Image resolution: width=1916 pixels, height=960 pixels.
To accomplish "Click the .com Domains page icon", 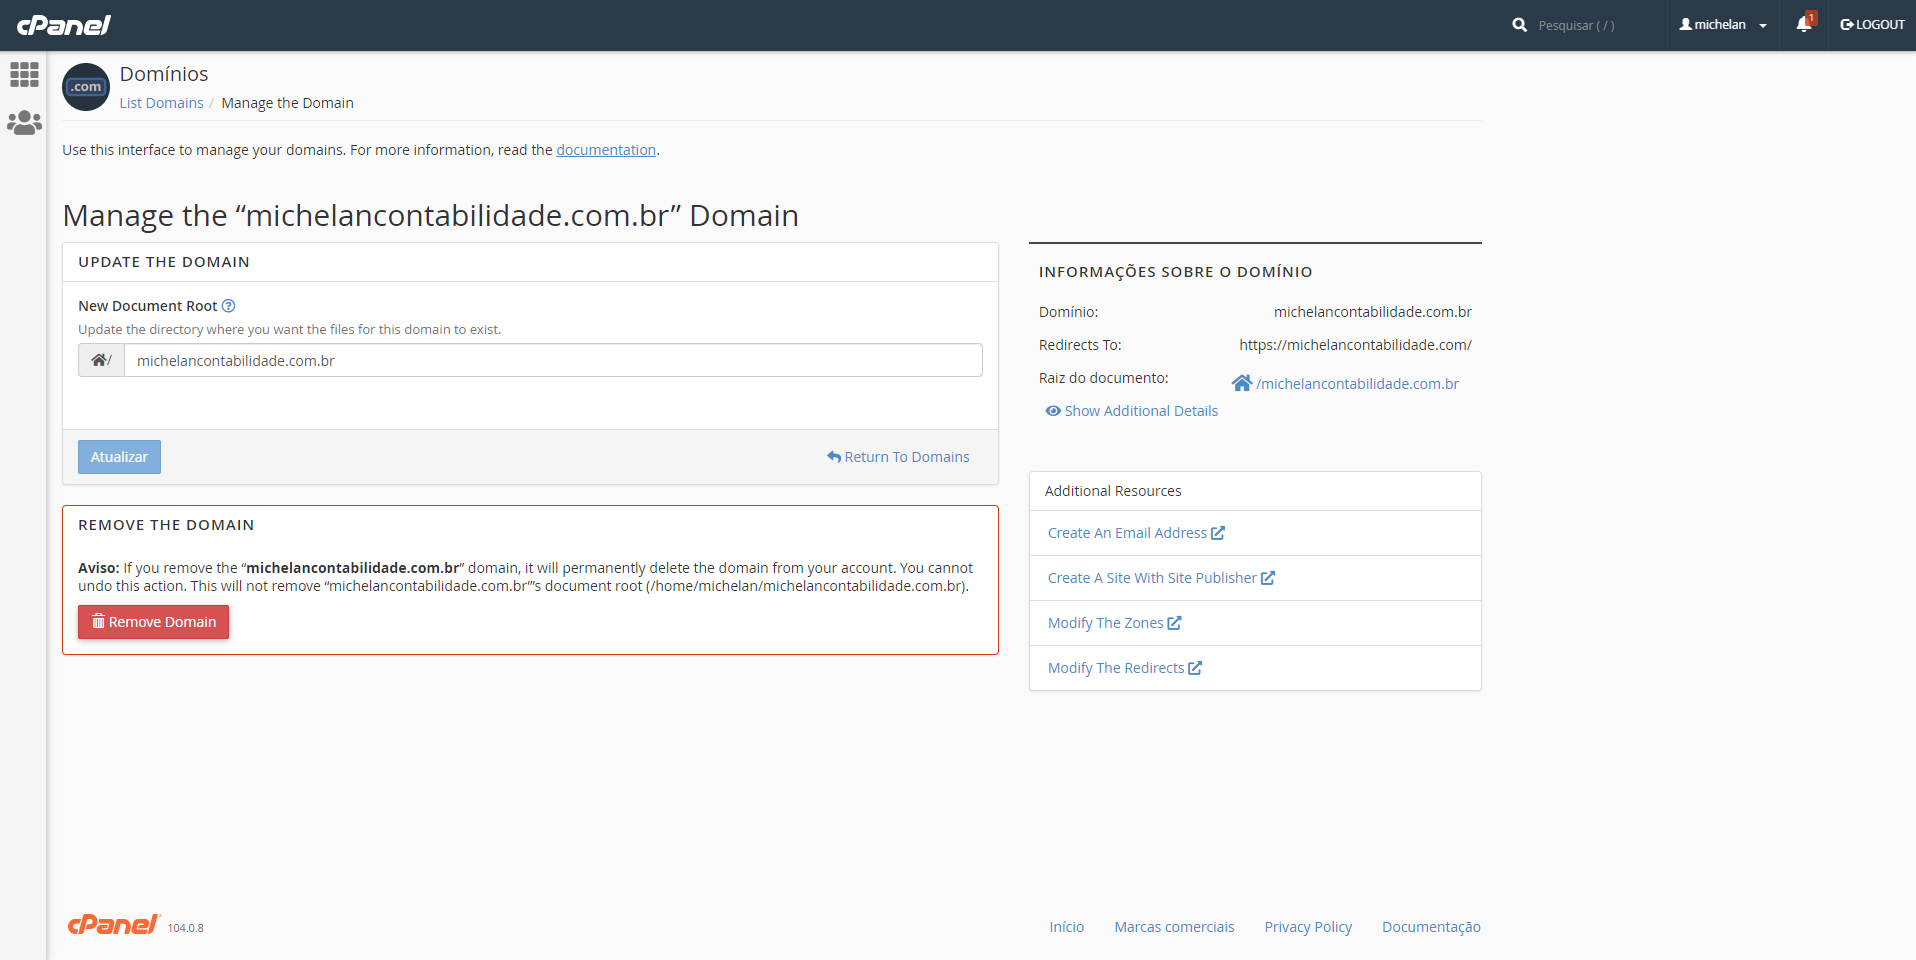I will point(86,87).
